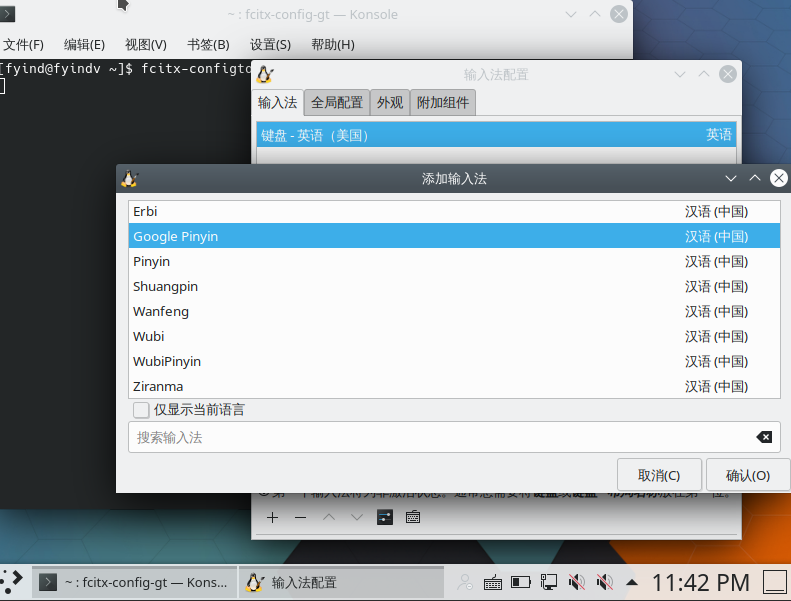Enable only show current language checkbox

[141, 410]
